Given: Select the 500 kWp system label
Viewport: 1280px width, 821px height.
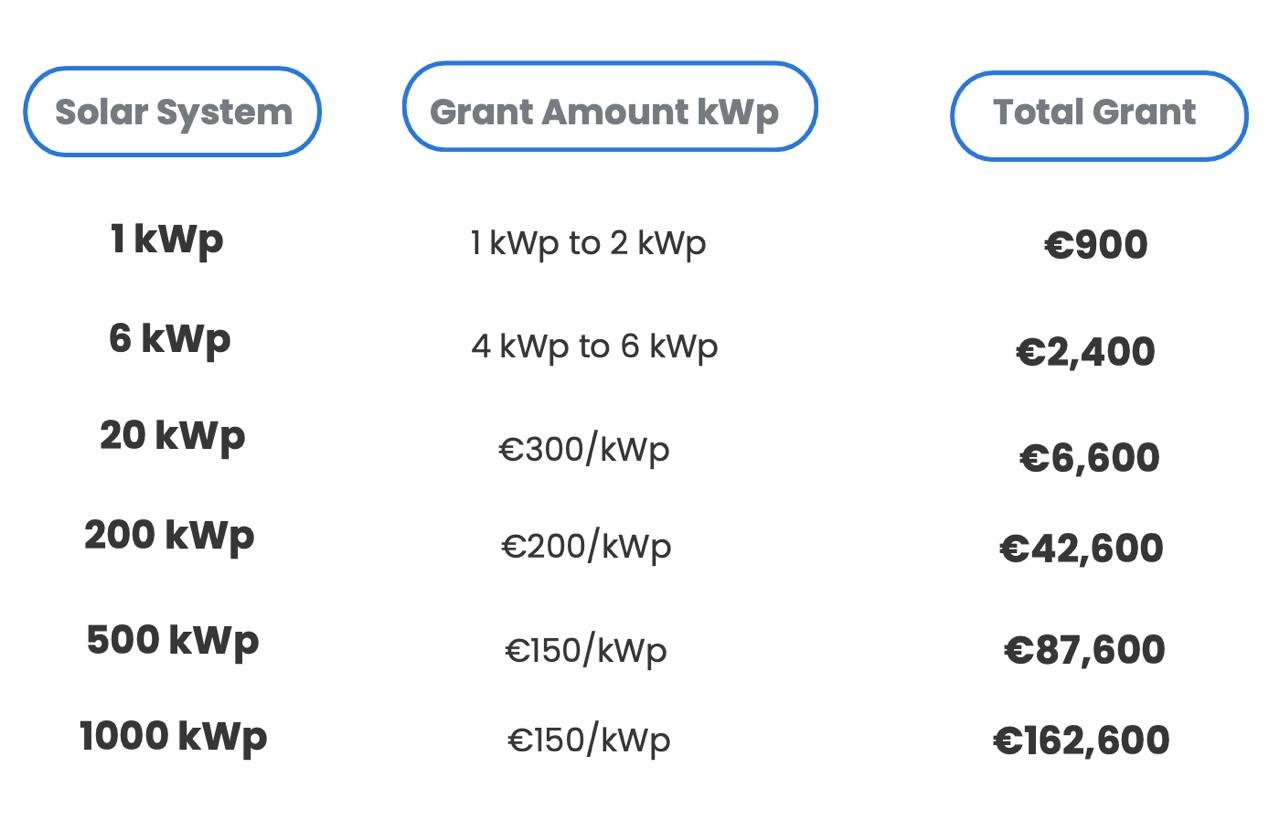Looking at the screenshot, I should click(x=172, y=640).
